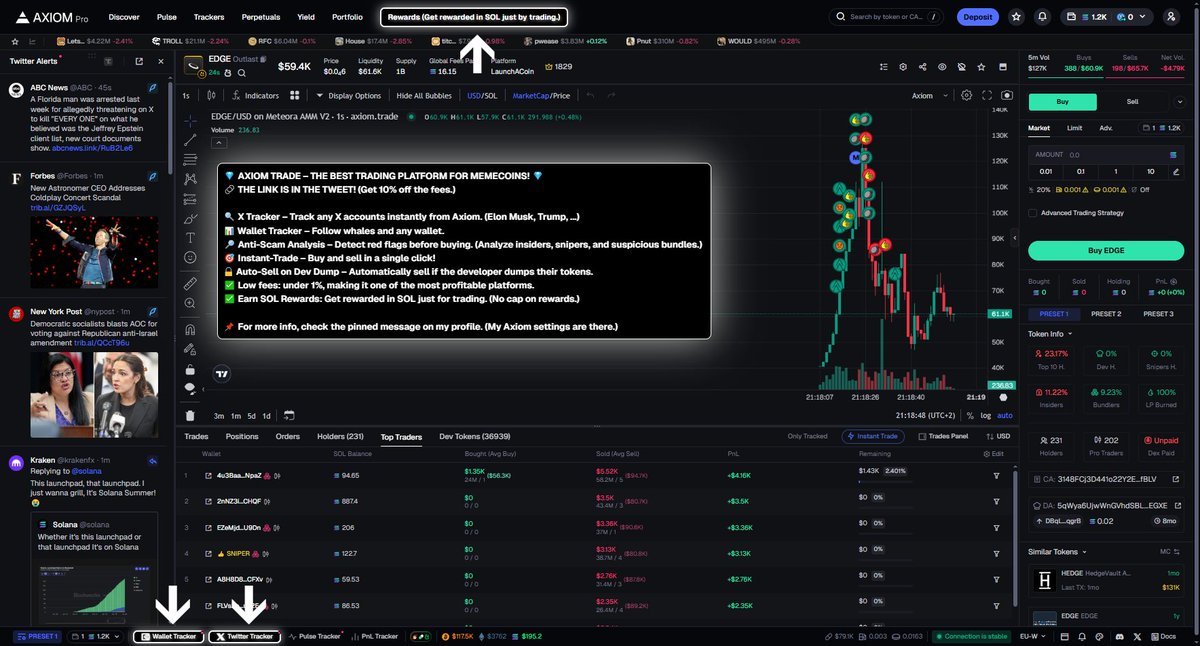Select the magnet mode tool

190,329
